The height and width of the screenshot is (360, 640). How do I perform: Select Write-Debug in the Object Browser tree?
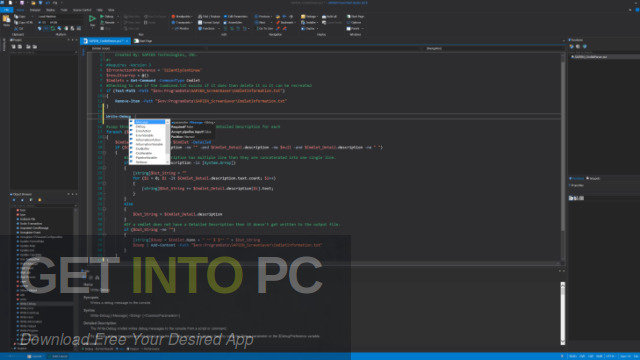[28, 304]
